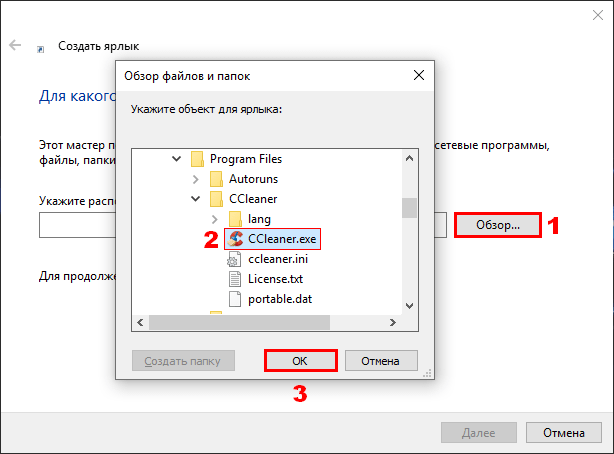
Task: Click the wizard's bottom Отмена button
Action: (x=563, y=432)
